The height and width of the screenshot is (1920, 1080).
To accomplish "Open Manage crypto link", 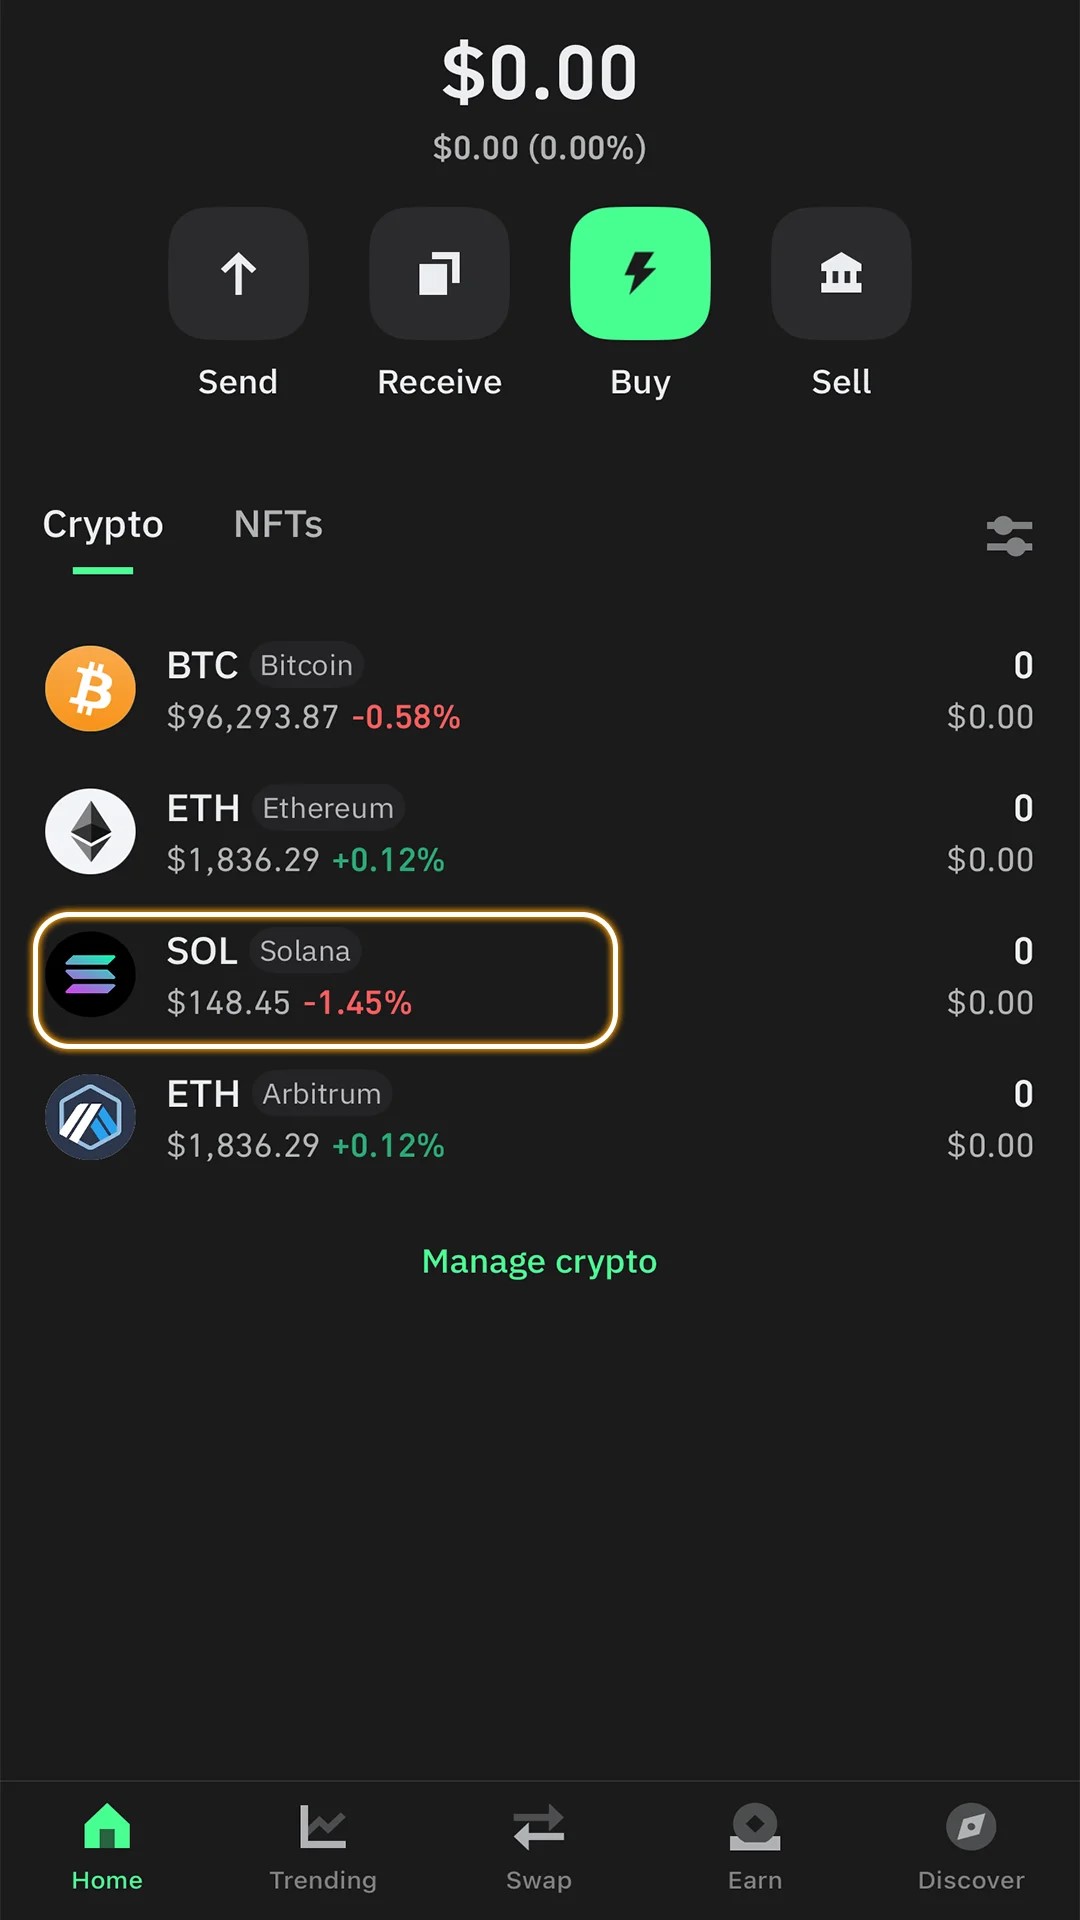I will [x=539, y=1262].
